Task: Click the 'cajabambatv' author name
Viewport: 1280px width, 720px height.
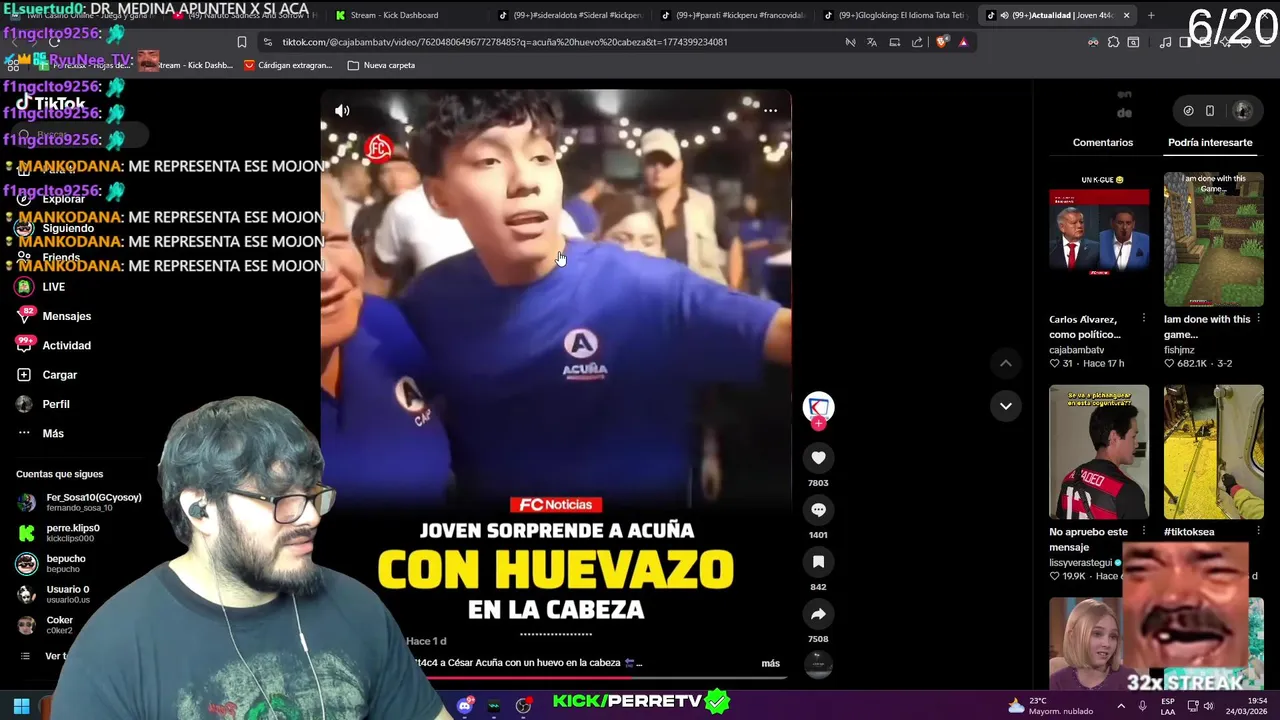Action: click(1076, 350)
